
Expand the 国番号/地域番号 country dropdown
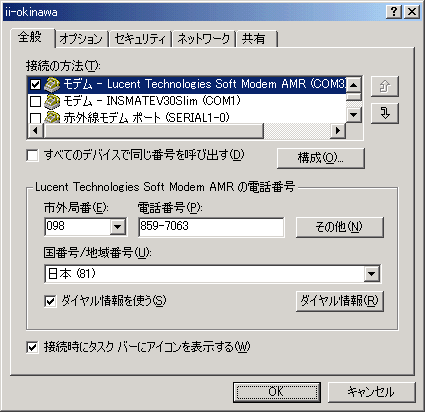click(x=372, y=274)
